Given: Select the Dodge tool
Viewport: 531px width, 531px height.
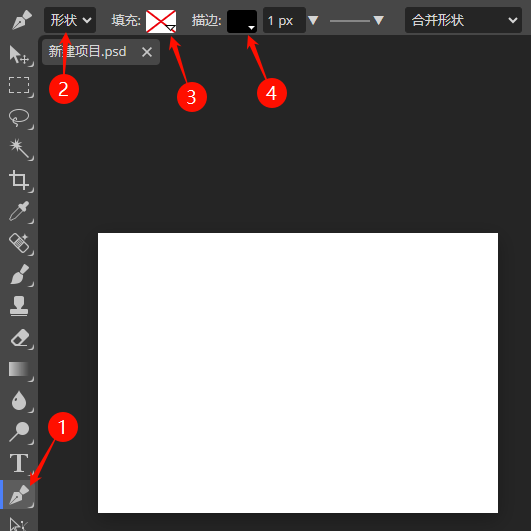Looking at the screenshot, I should pos(20,432).
